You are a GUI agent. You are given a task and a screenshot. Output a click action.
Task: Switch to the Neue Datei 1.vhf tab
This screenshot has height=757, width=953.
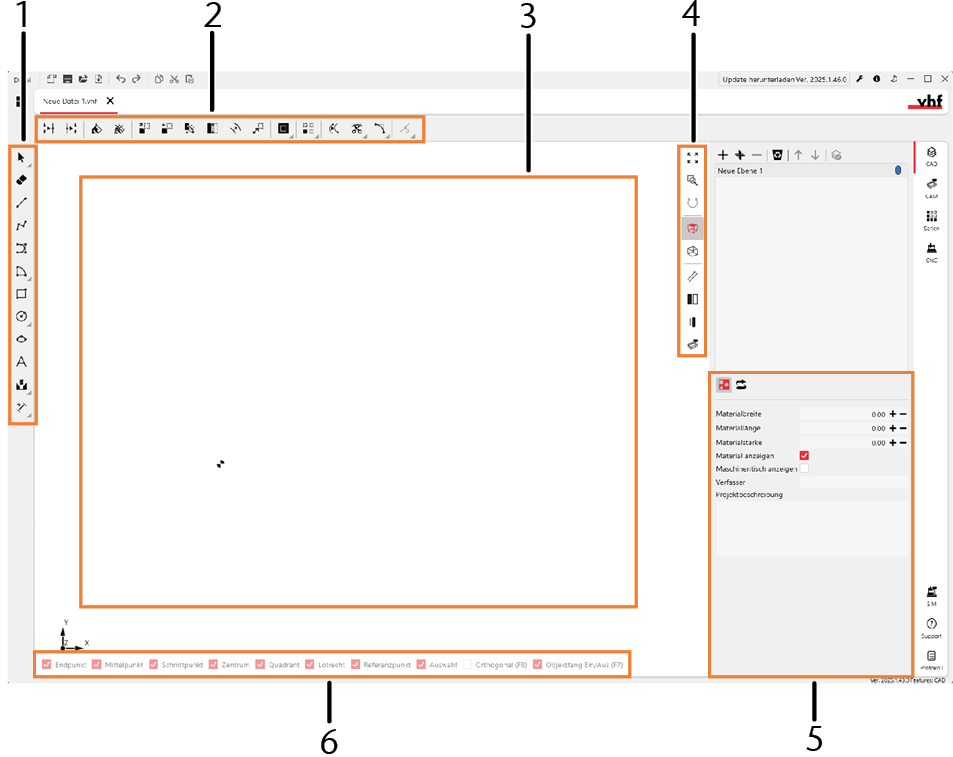click(70, 101)
